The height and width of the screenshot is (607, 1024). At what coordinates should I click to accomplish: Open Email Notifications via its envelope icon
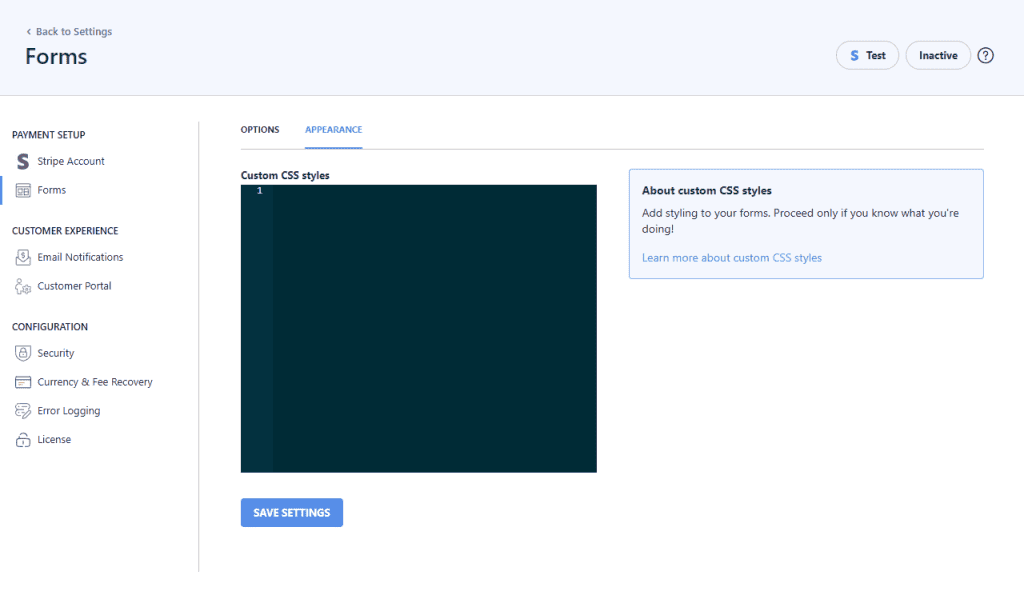click(22, 257)
